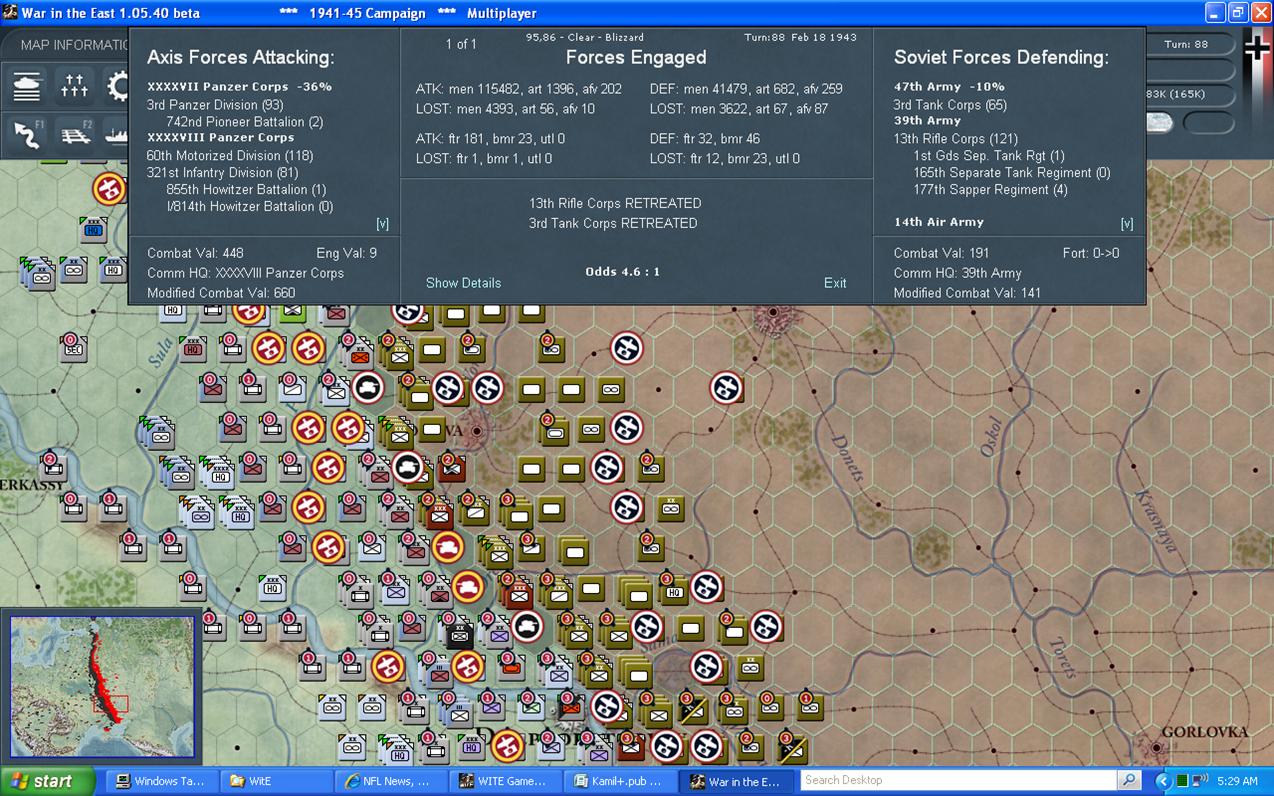The image size is (1274, 796).
Task: Select 3rd Tank Corps (65)
Action: click(950, 105)
